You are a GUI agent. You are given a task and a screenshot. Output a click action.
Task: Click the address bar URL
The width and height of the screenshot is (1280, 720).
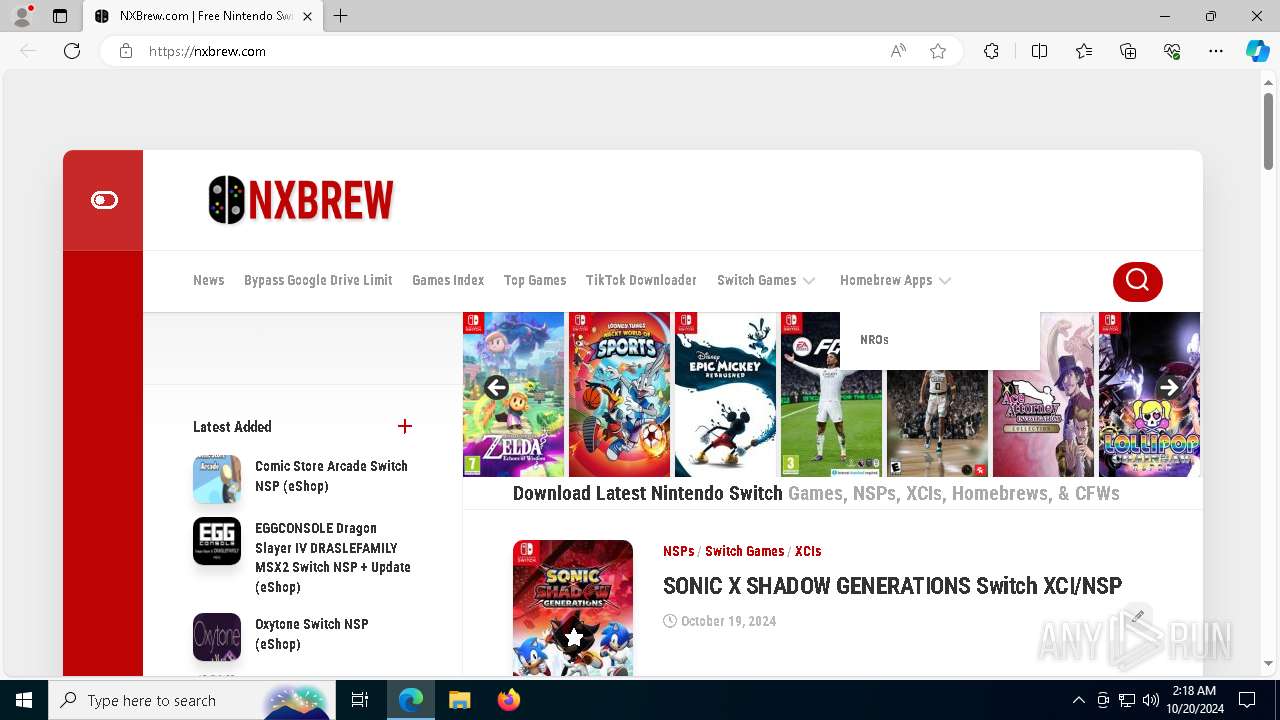(x=207, y=51)
